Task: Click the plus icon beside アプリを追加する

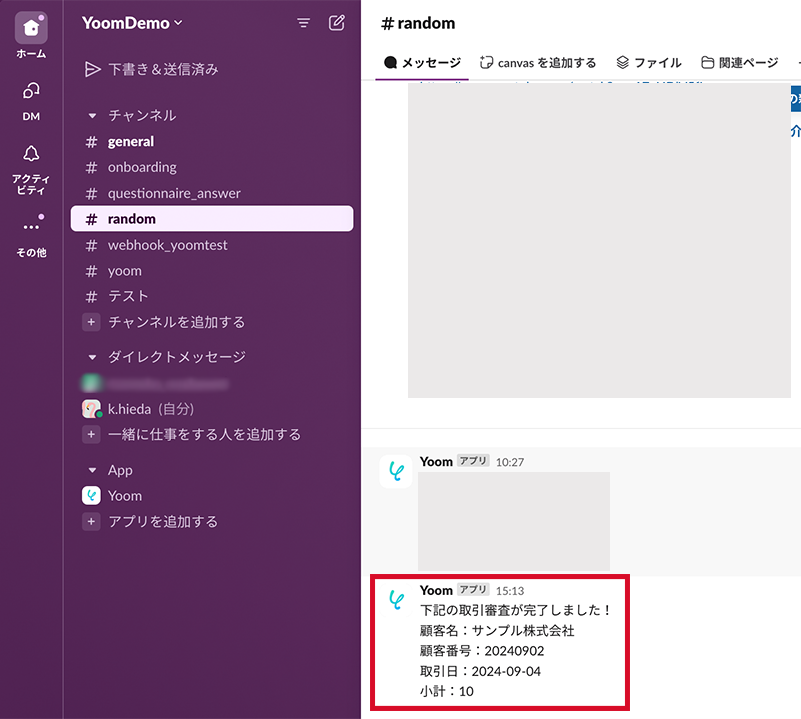Action: click(x=91, y=521)
